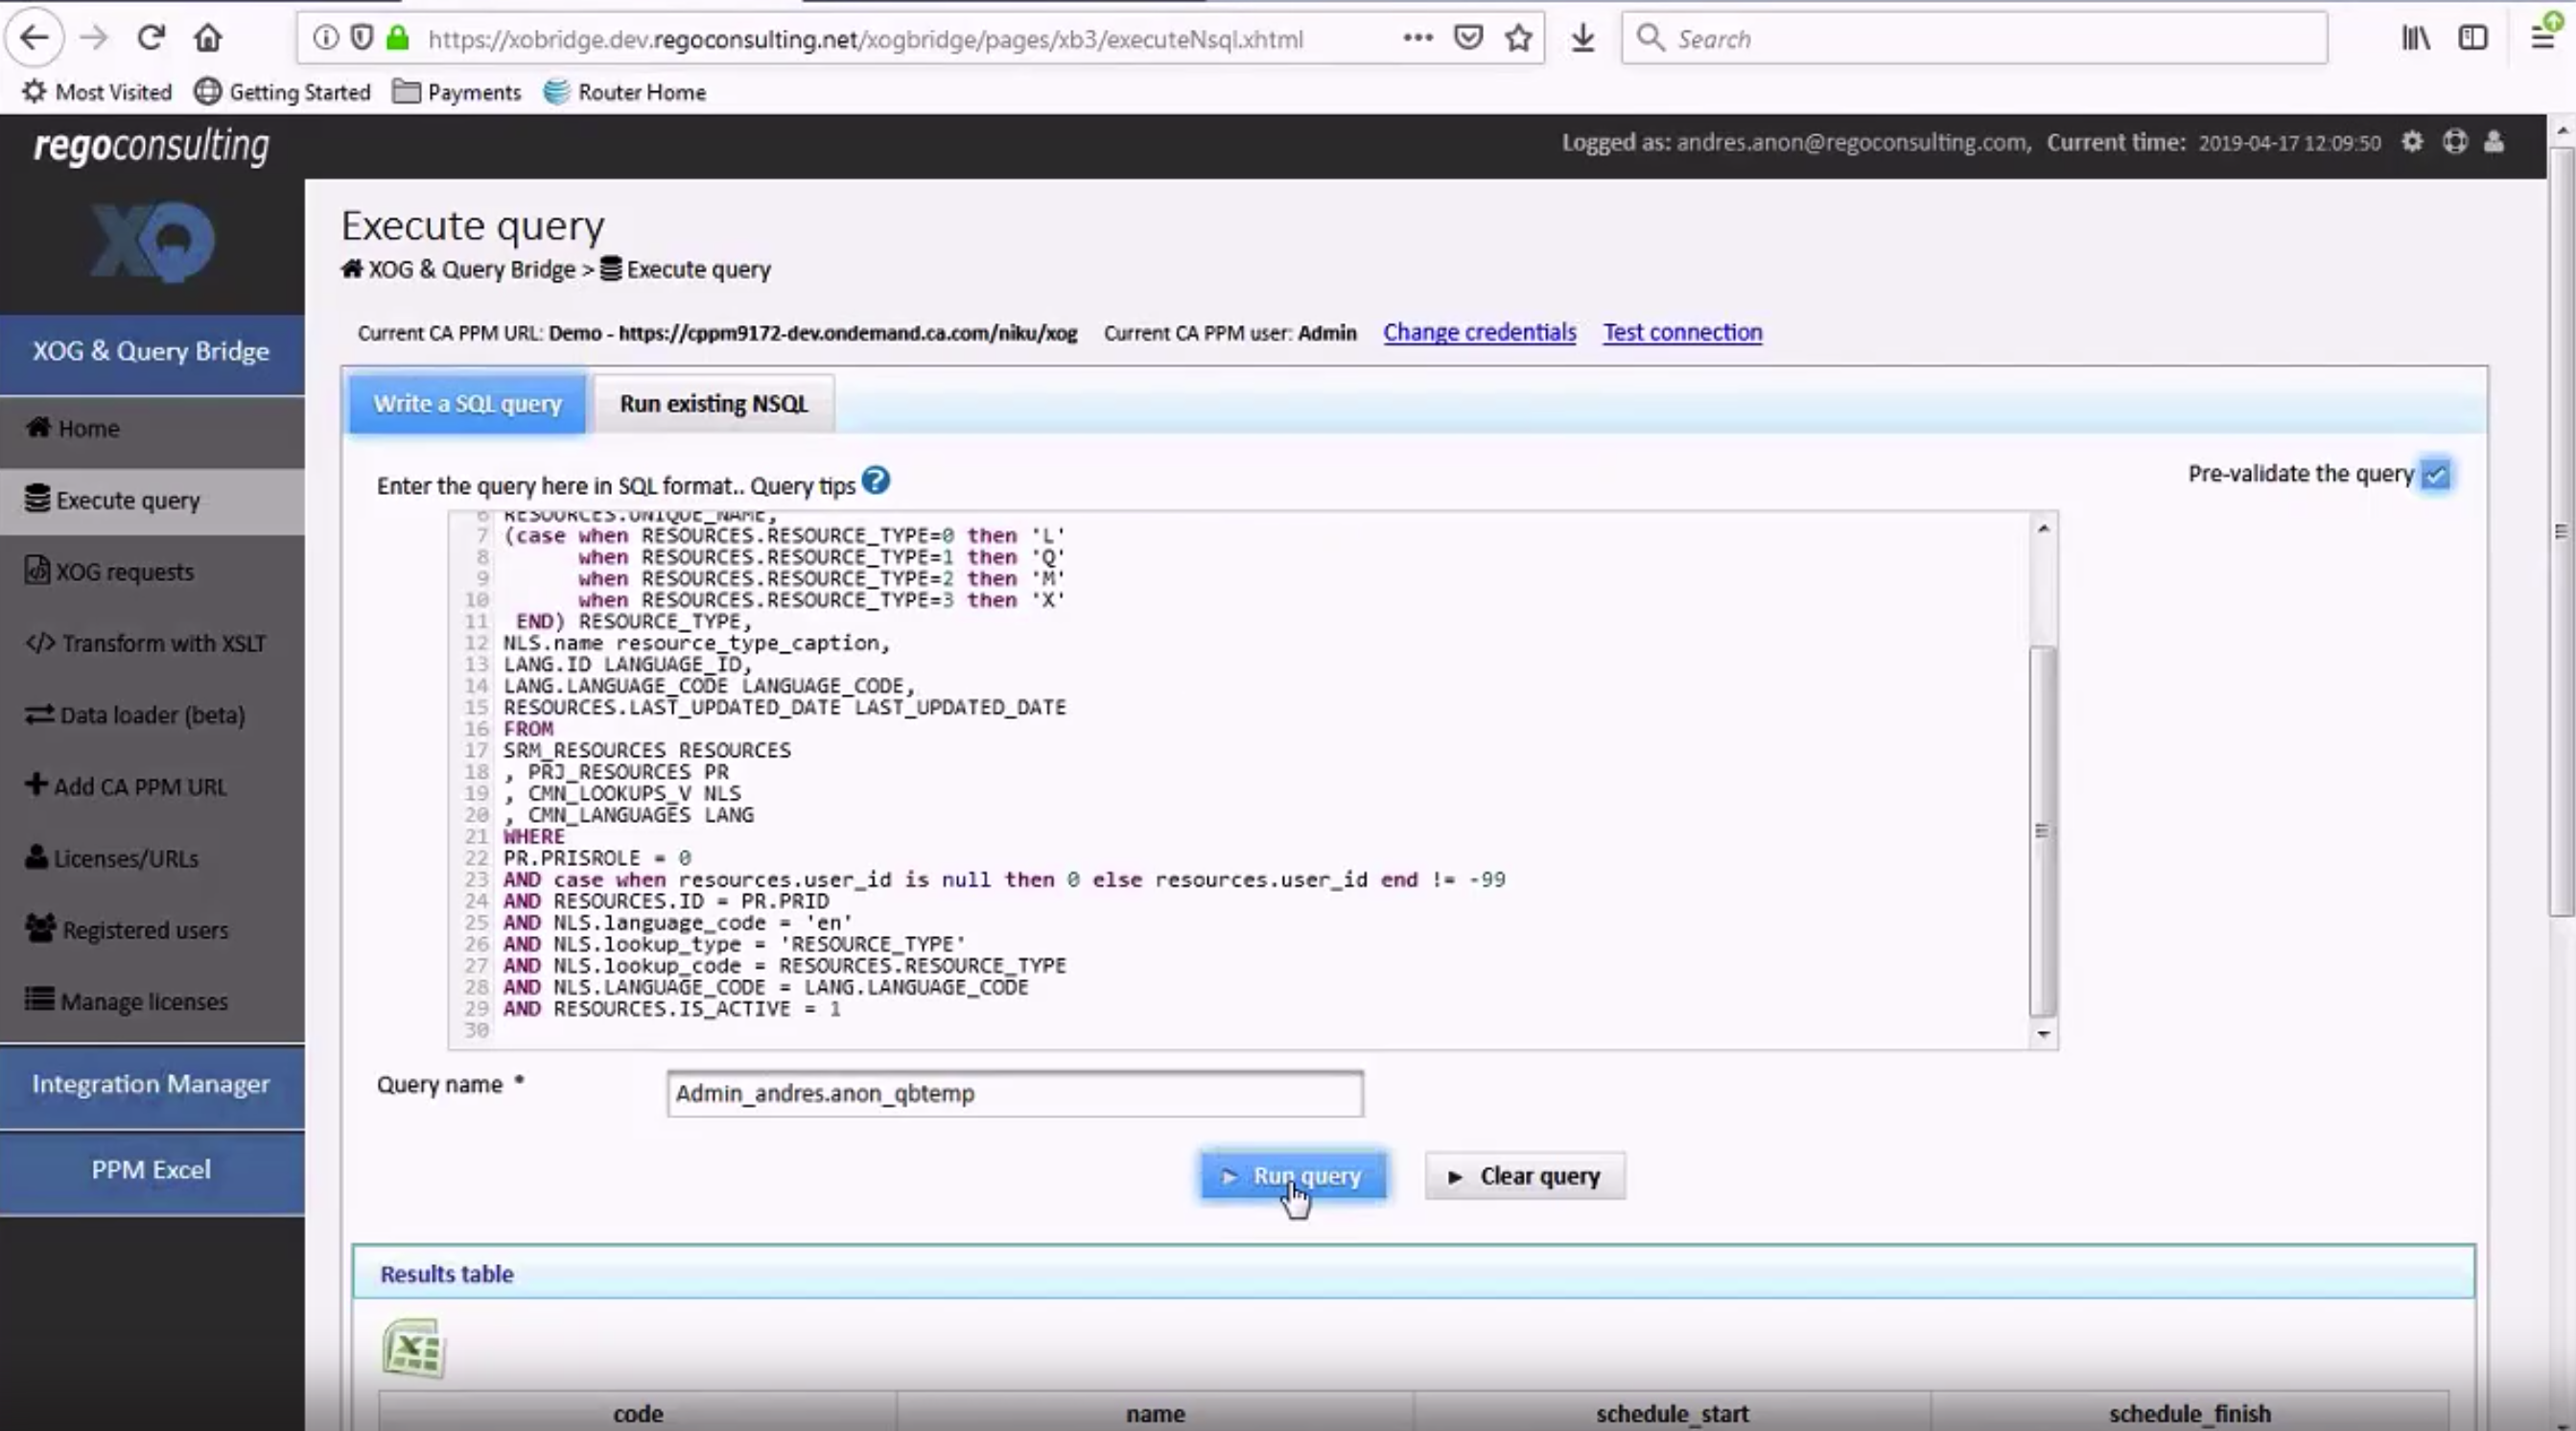Enable the bookmark icon in the address bar
Viewport: 2576px width, 1431px height.
coord(1519,38)
